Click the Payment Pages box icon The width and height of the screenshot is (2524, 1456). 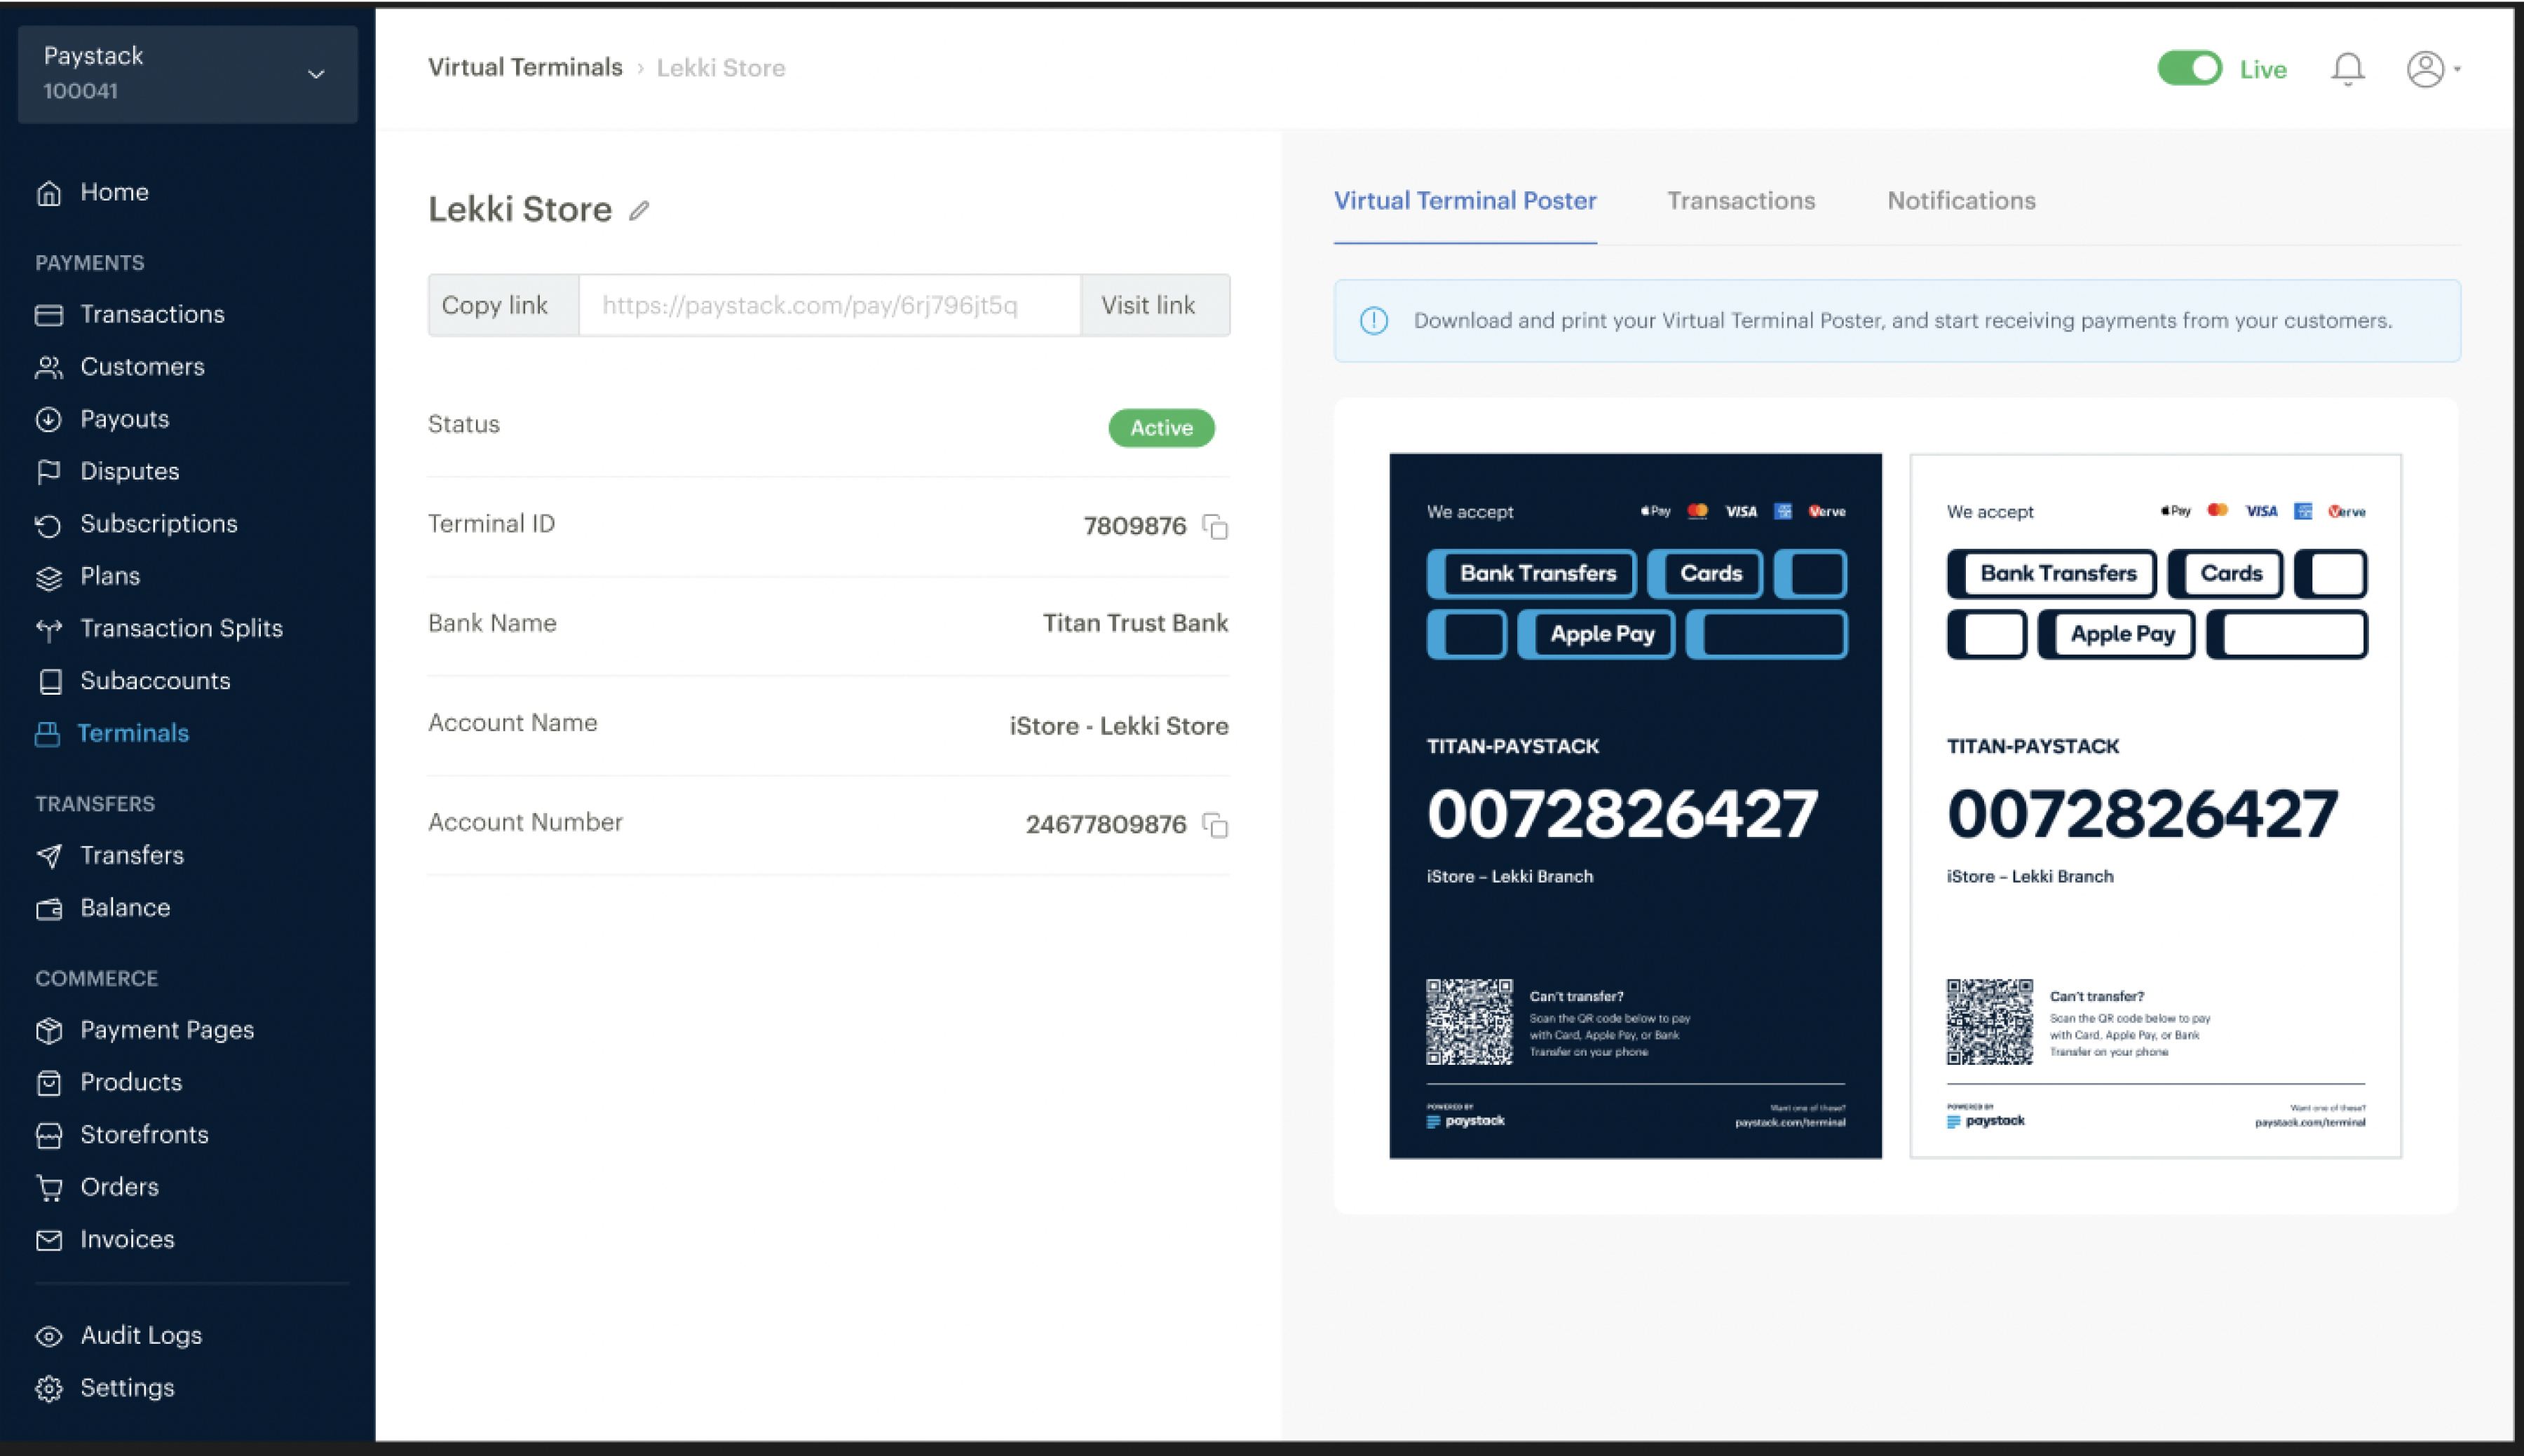tap(49, 1030)
